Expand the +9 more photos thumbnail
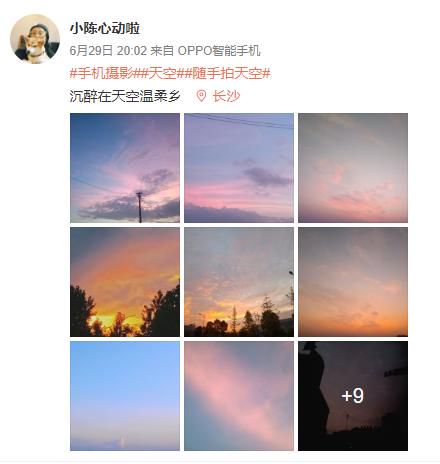Image resolution: width=440 pixels, height=464 pixels. [353, 396]
